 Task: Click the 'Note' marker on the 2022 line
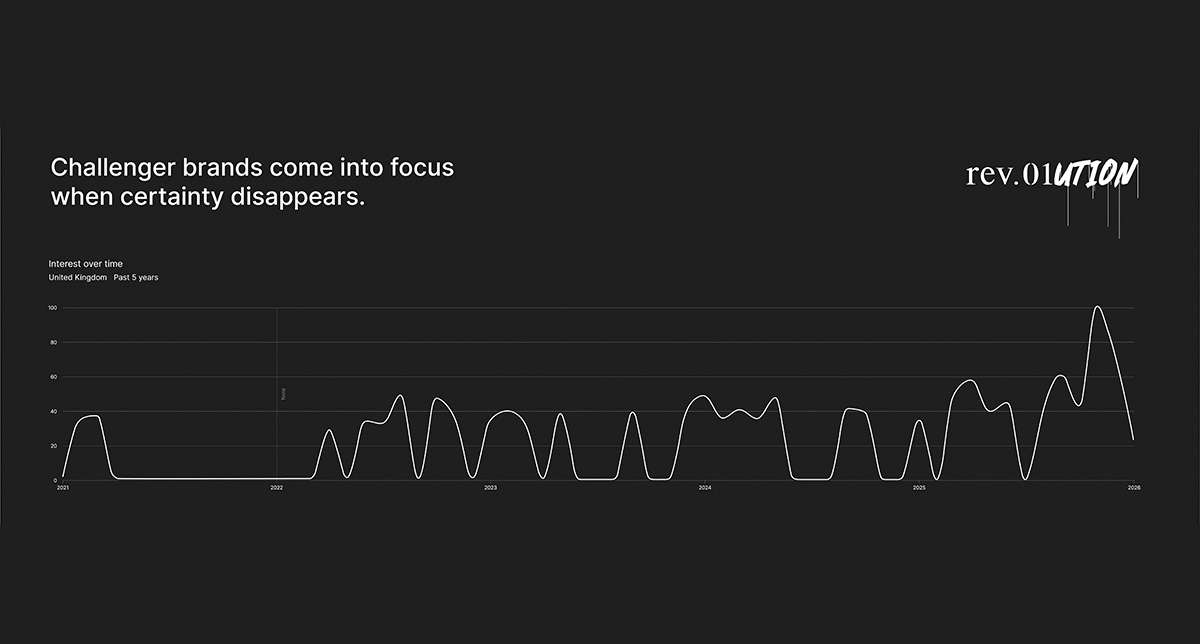click(284, 394)
